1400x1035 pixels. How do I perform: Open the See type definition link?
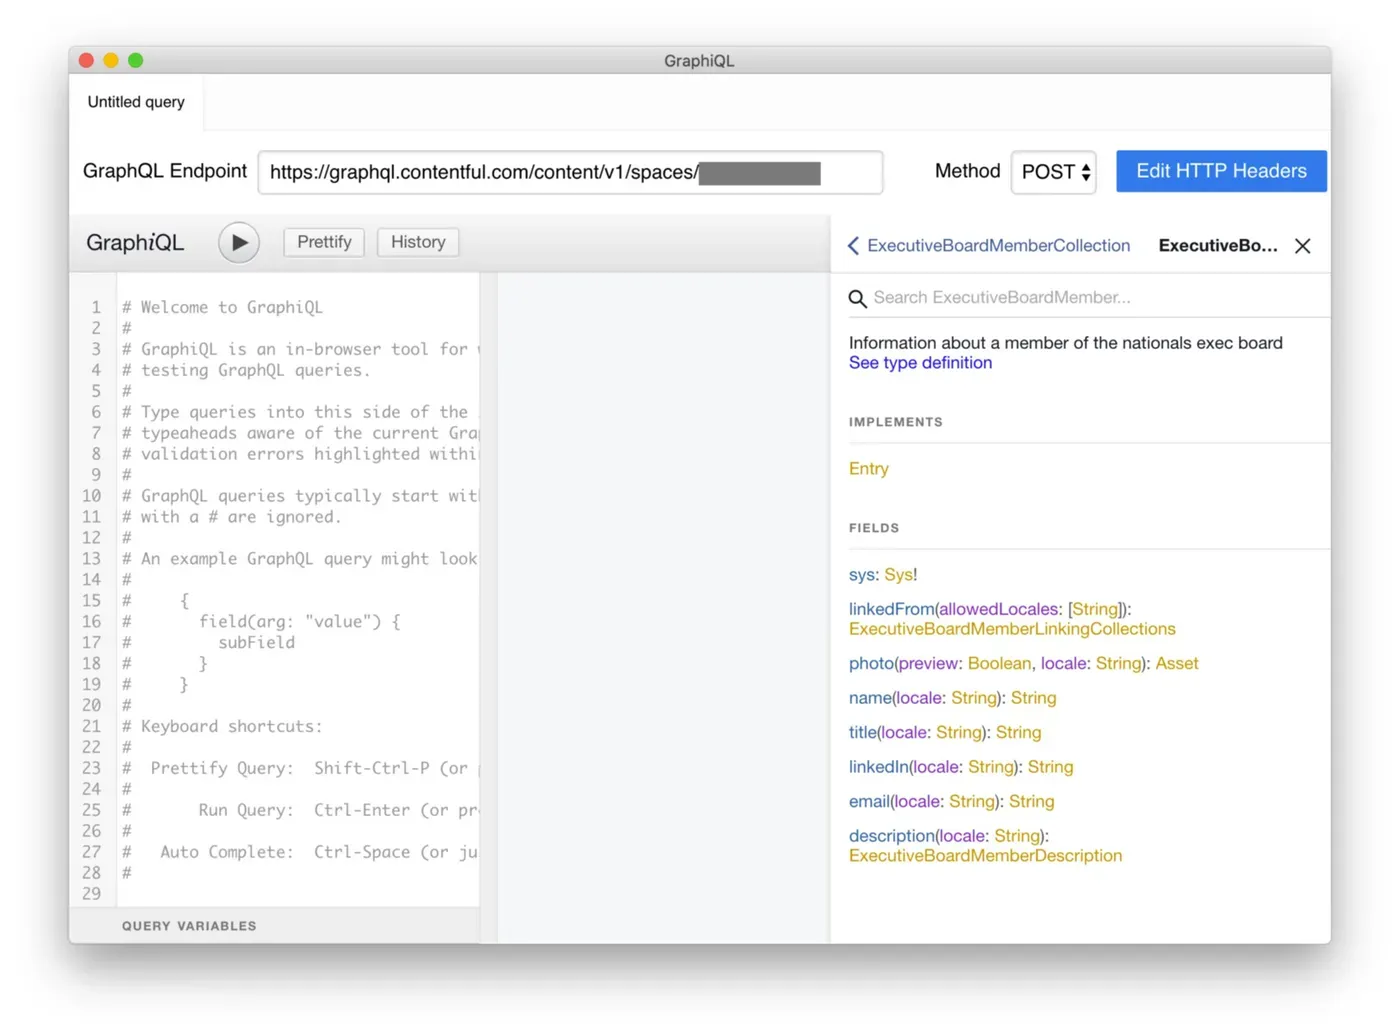pyautogui.click(x=920, y=363)
